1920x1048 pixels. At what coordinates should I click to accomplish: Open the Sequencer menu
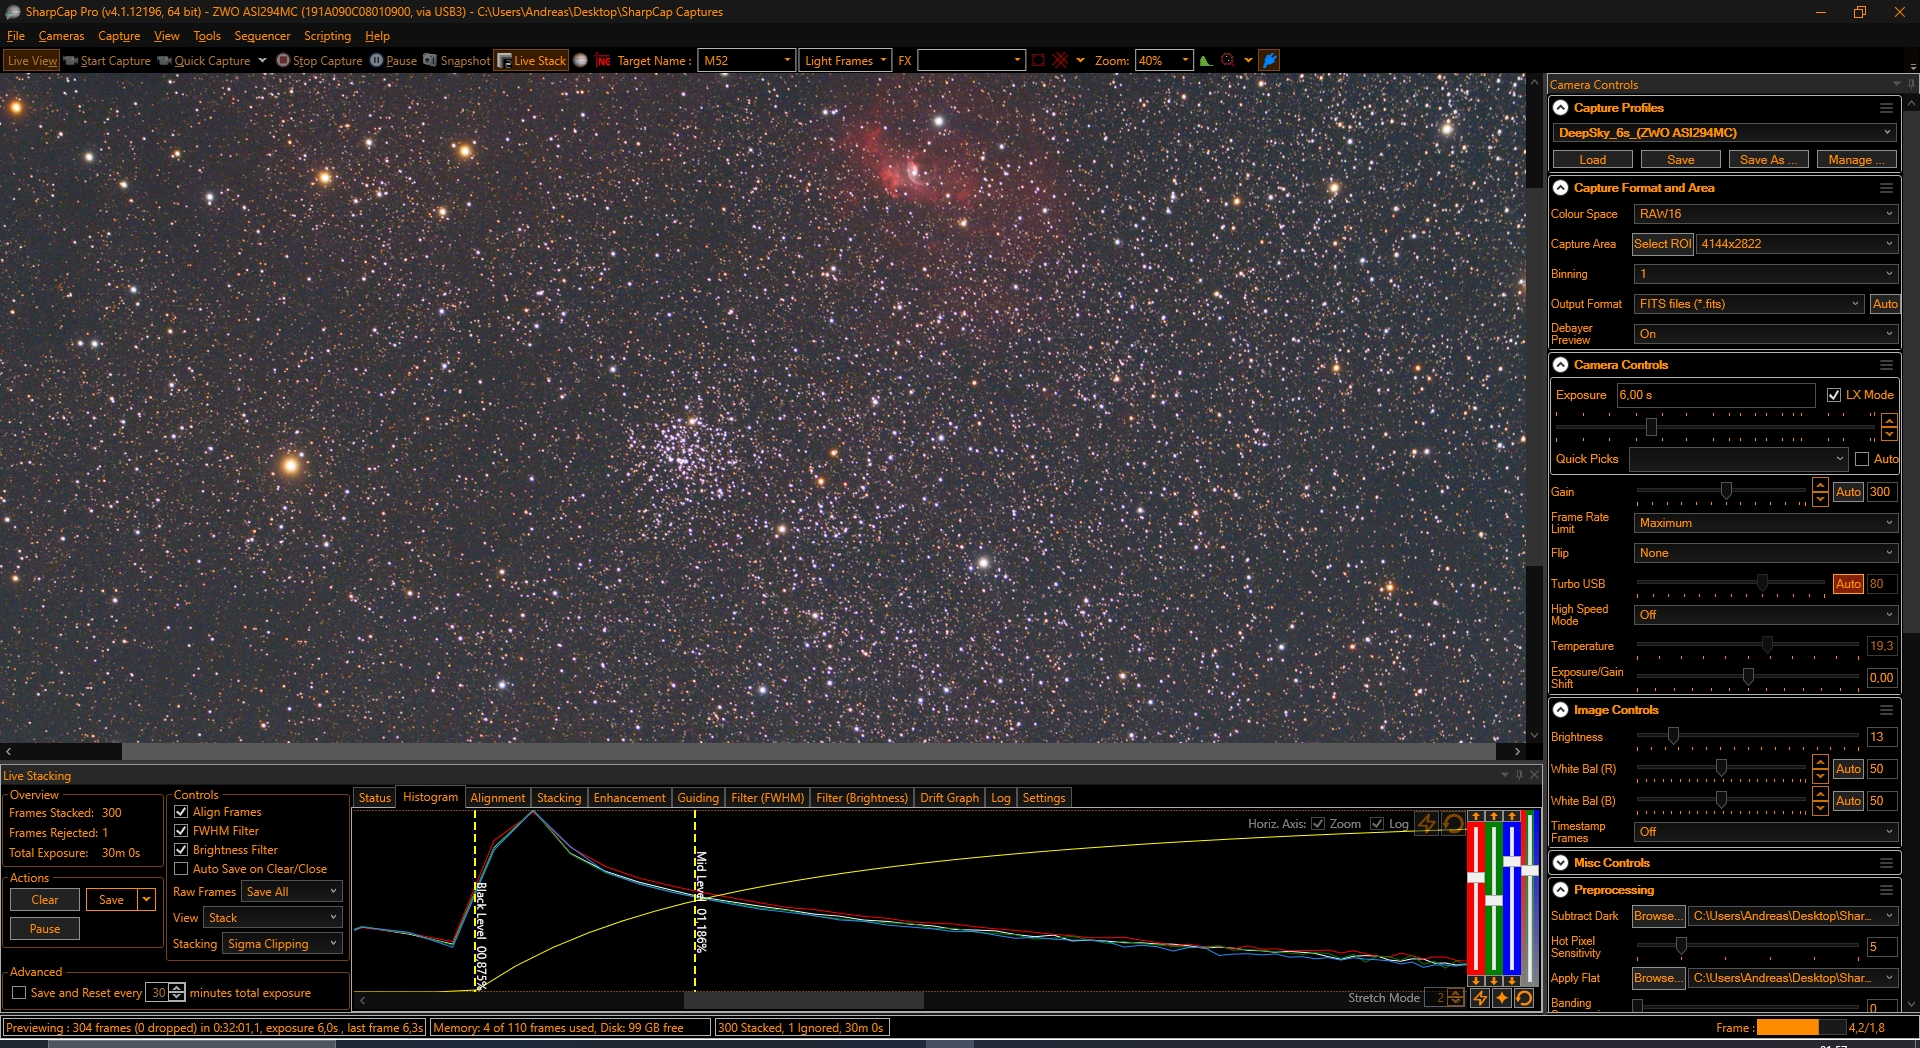click(x=262, y=36)
